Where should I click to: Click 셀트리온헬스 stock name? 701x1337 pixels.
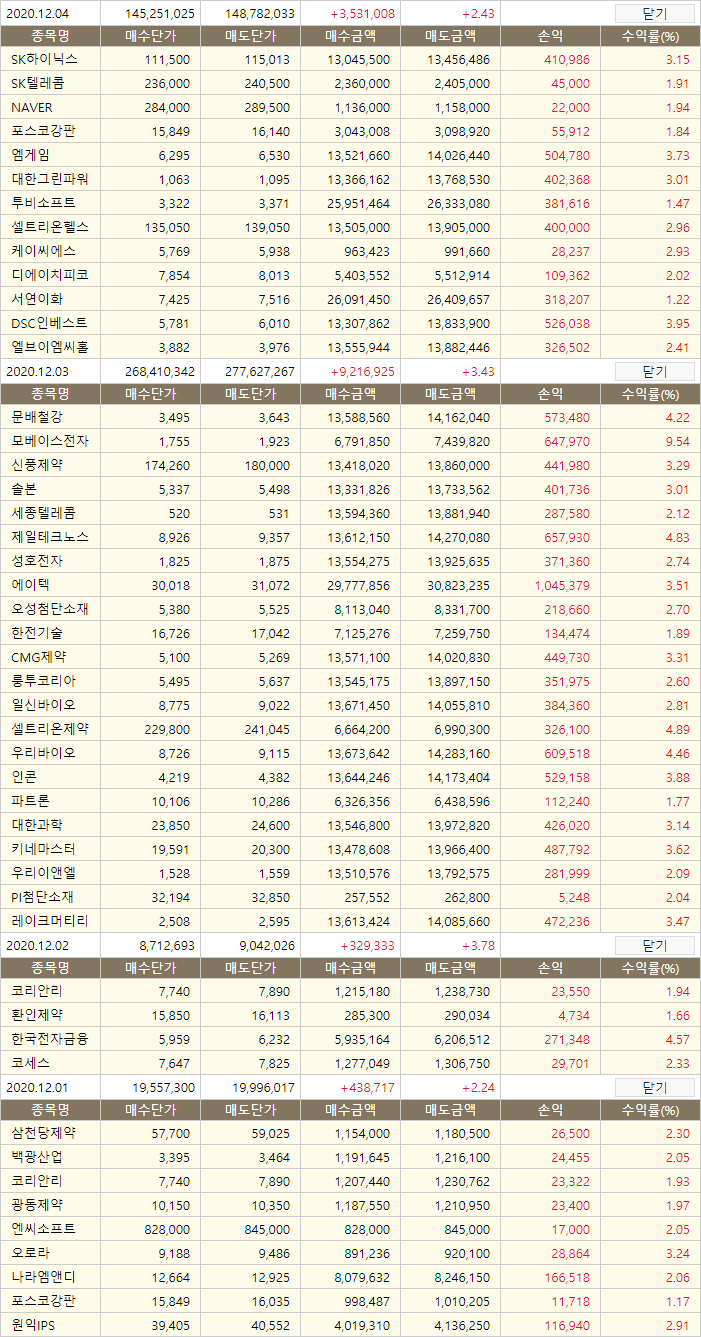click(x=49, y=227)
